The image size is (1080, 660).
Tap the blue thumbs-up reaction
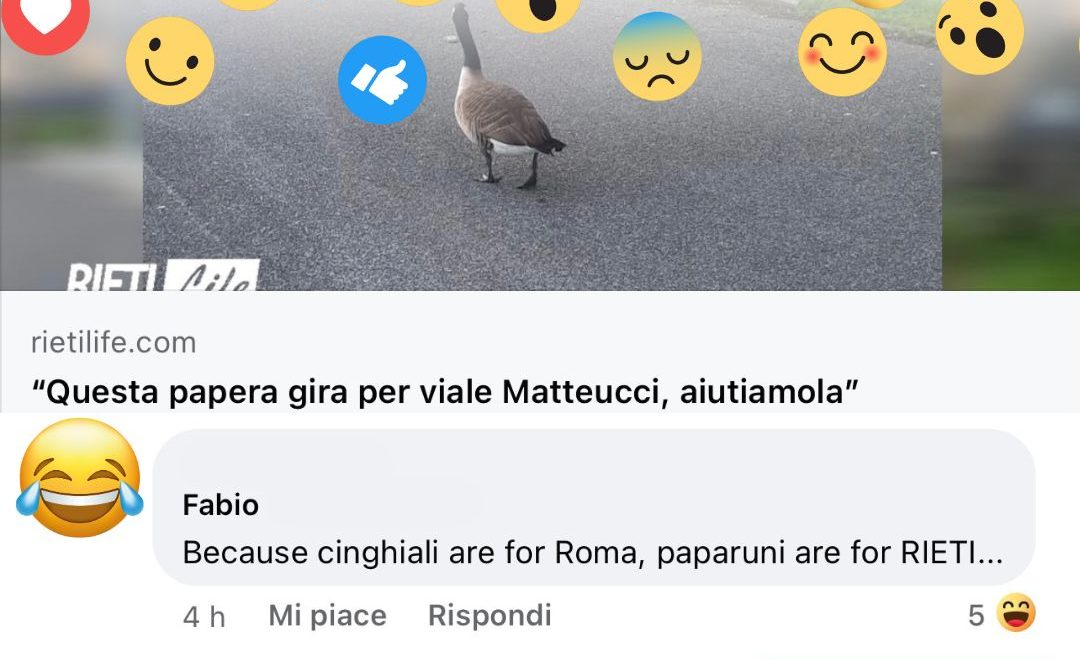(x=382, y=80)
